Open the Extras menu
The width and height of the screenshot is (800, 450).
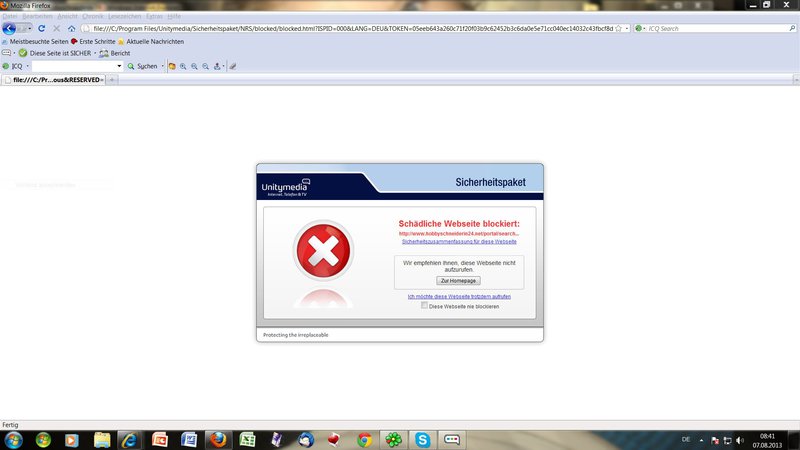pos(154,16)
